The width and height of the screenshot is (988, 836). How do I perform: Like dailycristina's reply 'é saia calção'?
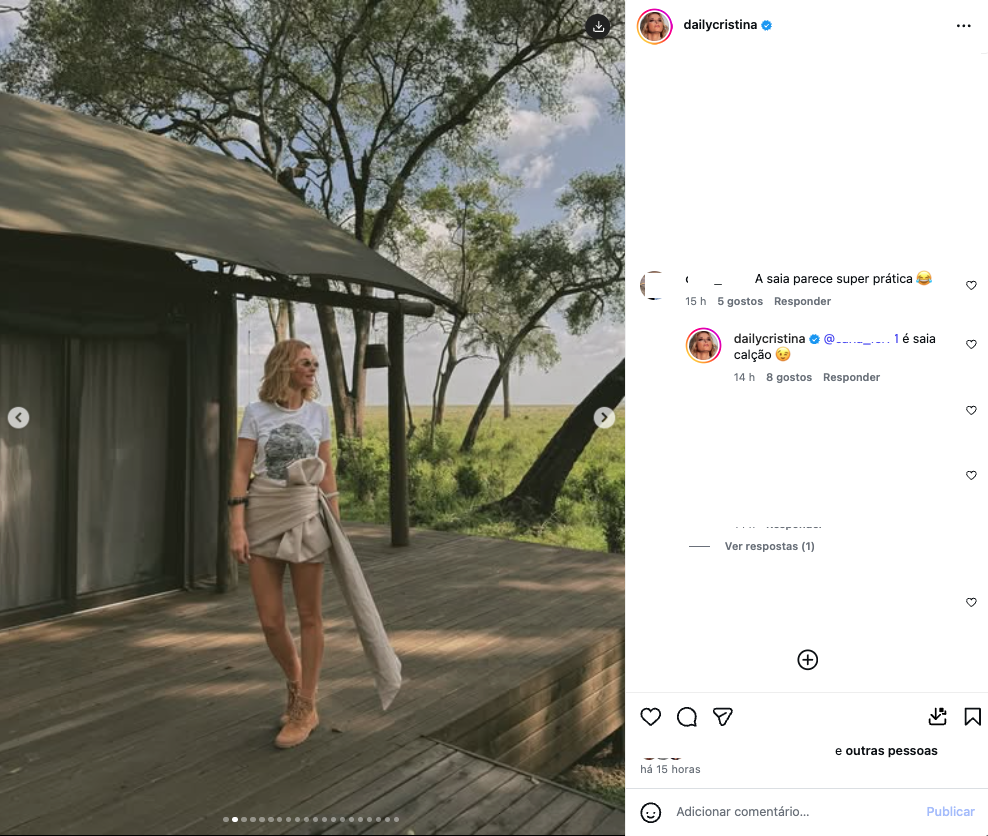(971, 344)
